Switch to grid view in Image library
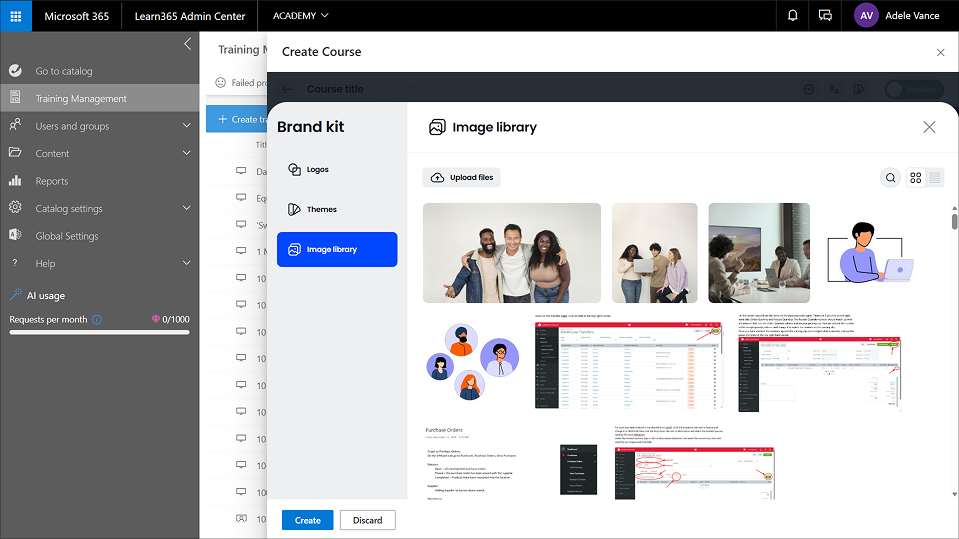Image resolution: width=959 pixels, height=539 pixels. pyautogui.click(x=915, y=178)
